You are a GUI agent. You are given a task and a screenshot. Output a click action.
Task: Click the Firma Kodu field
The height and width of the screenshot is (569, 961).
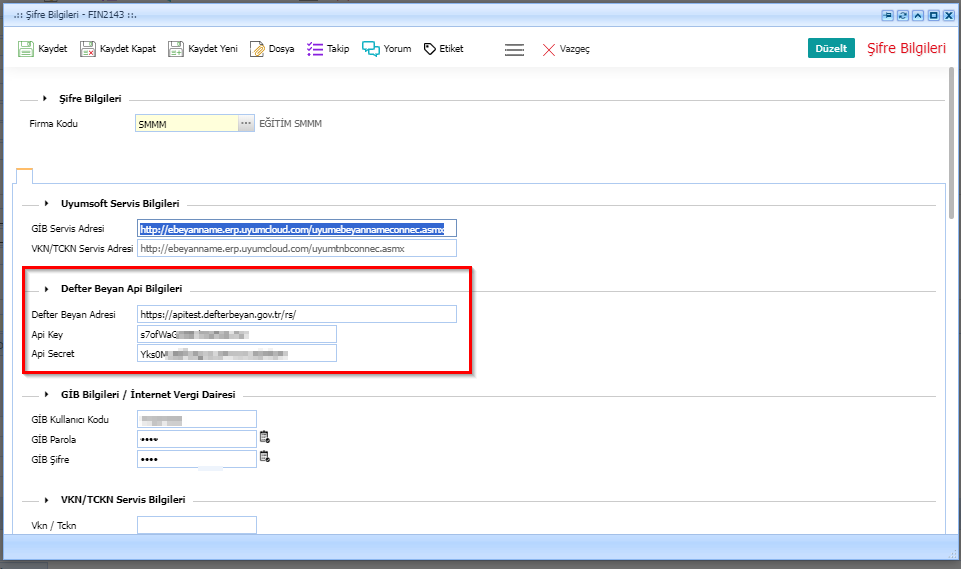point(187,123)
